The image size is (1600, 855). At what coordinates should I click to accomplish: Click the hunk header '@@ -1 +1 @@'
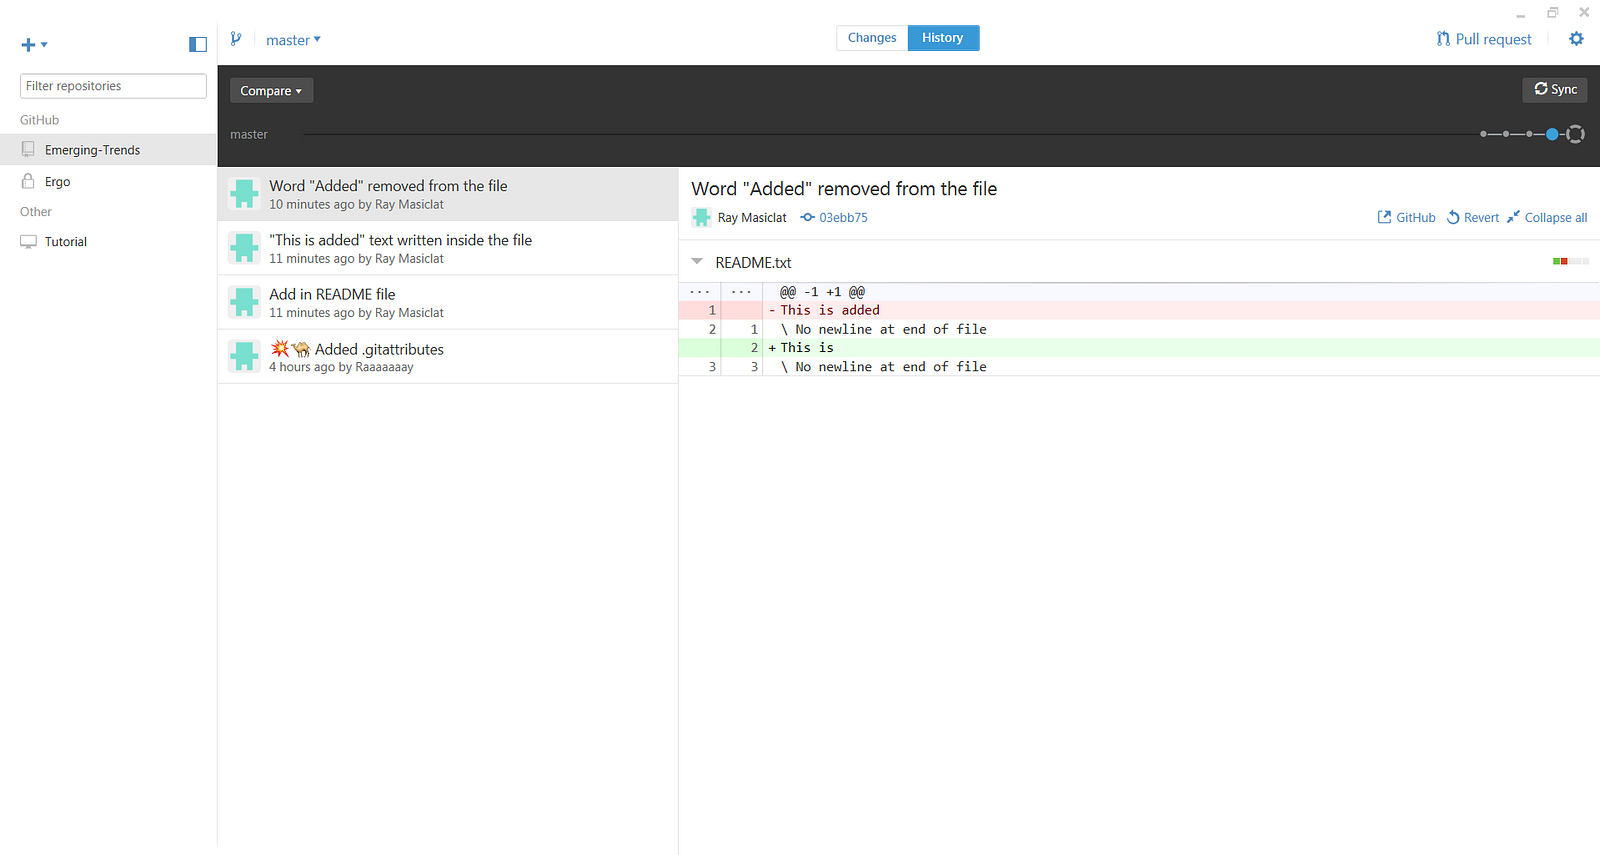pos(822,292)
